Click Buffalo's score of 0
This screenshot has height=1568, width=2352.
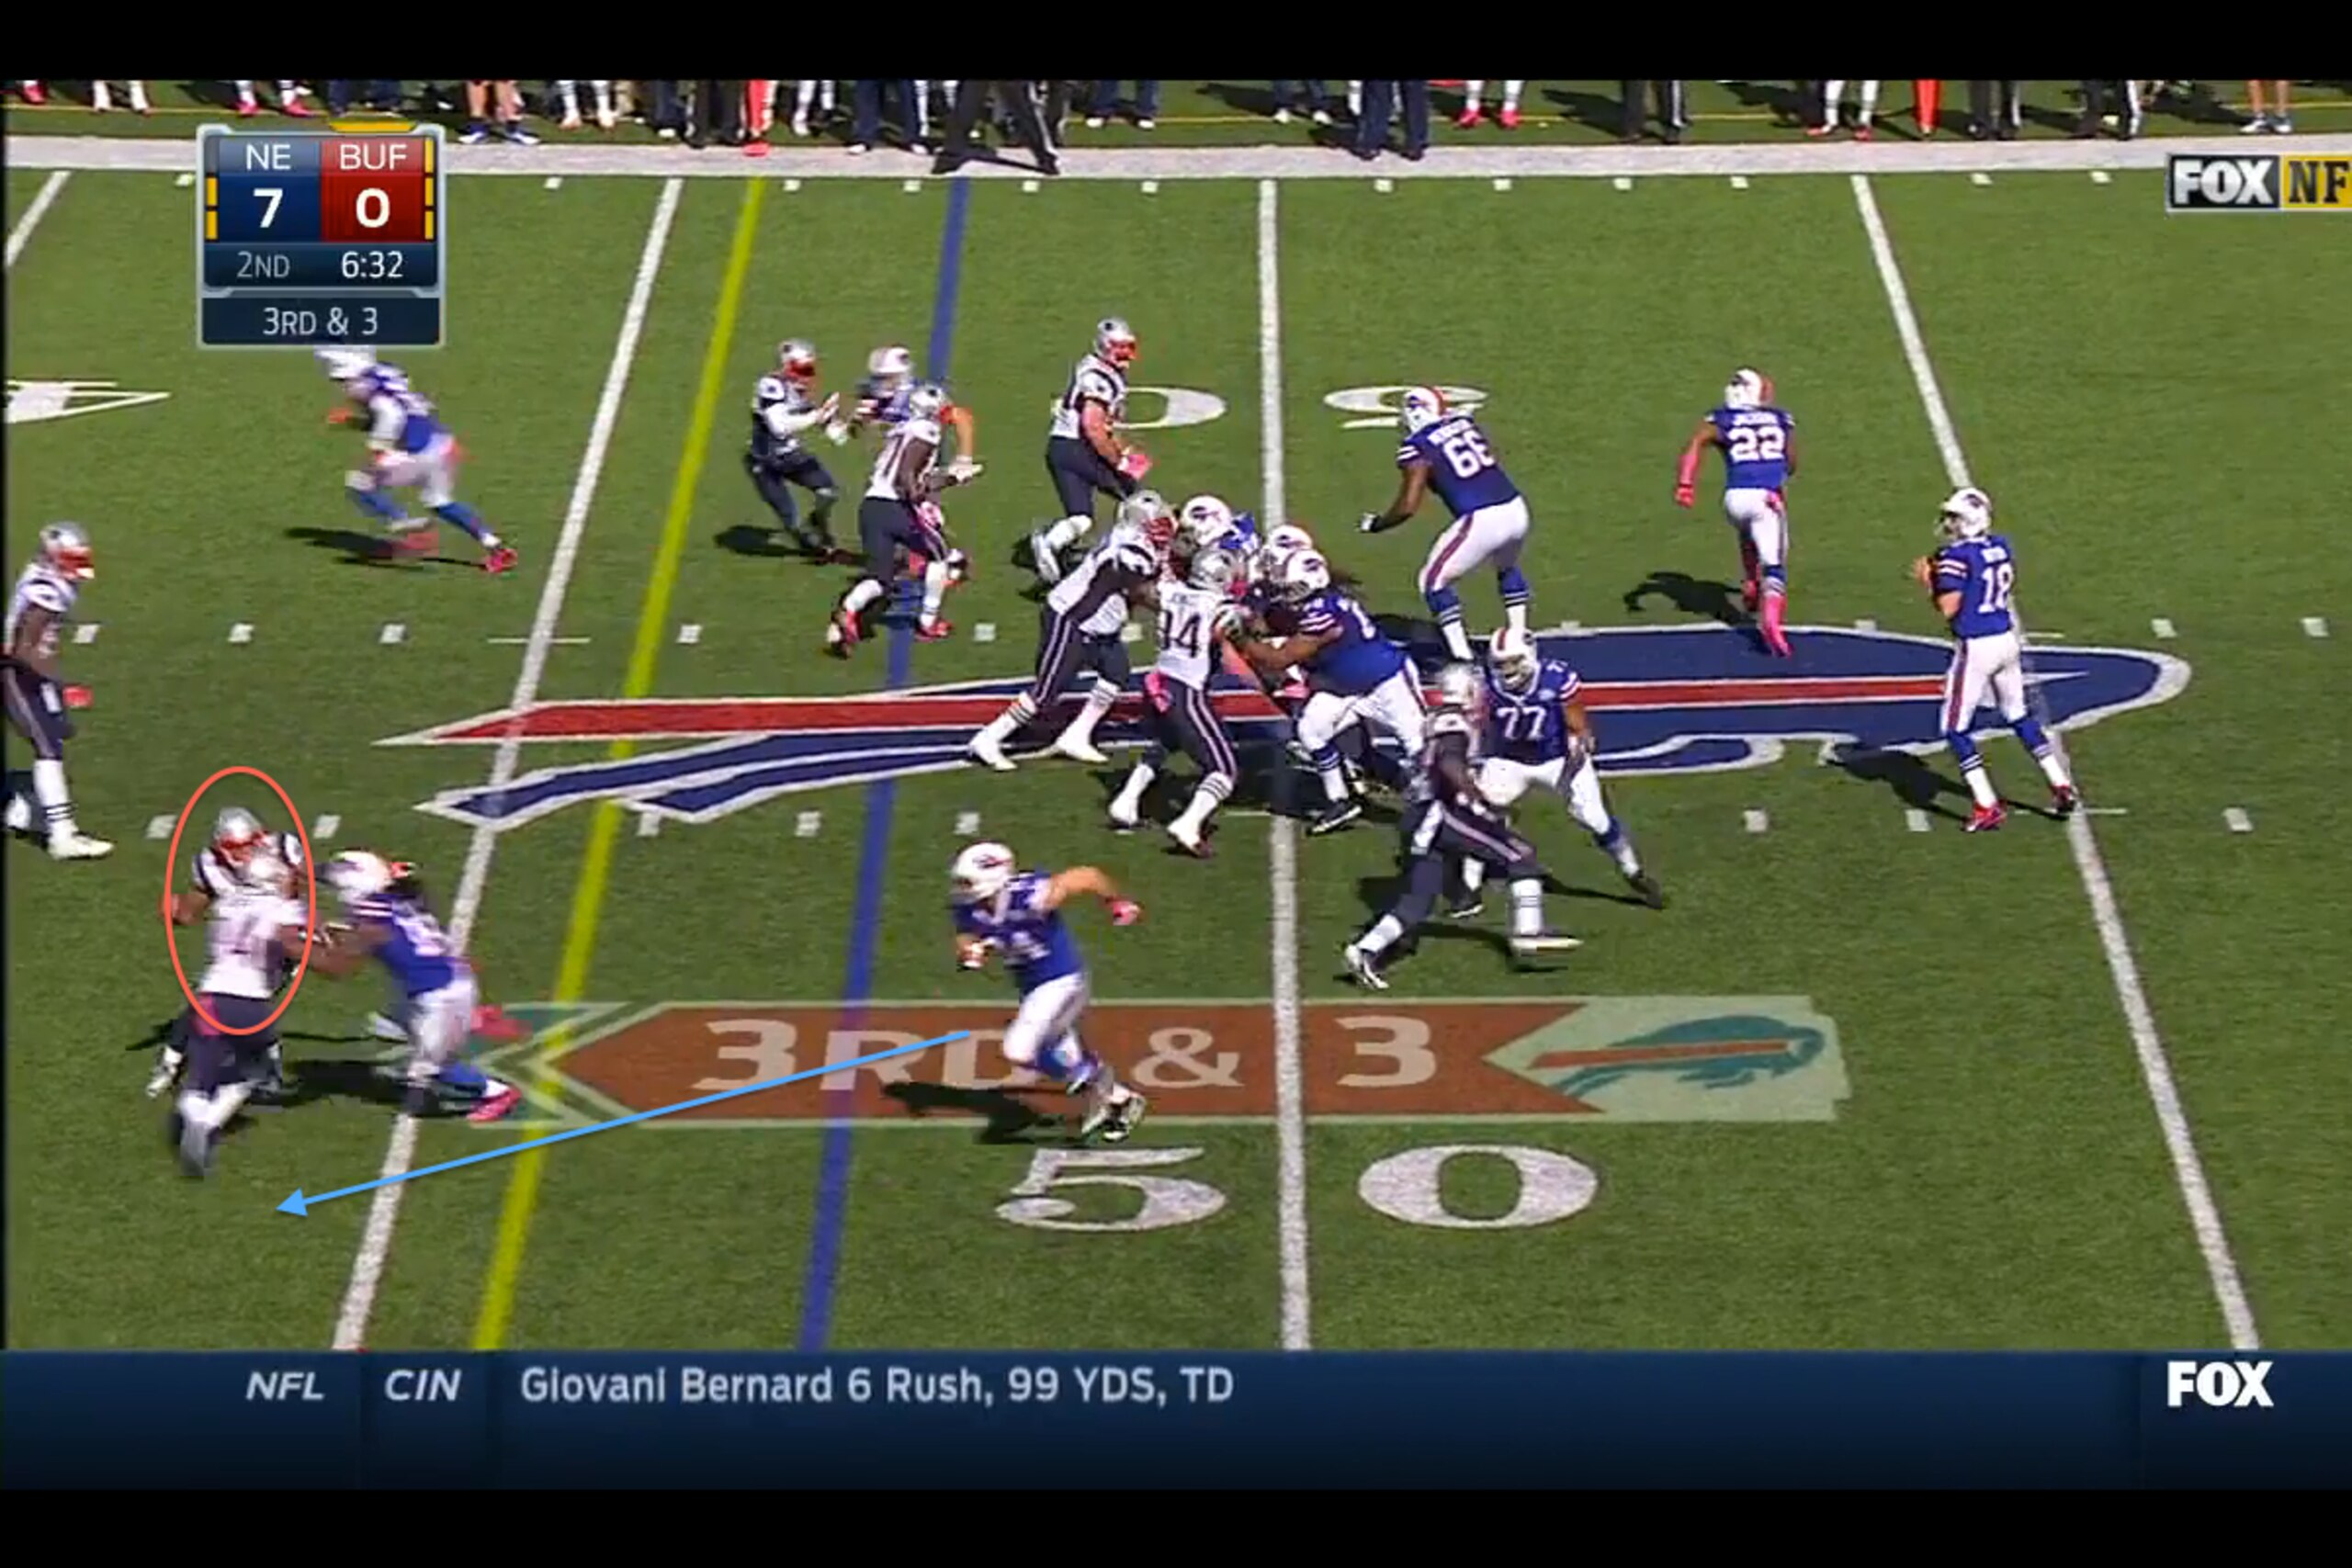[x=372, y=209]
